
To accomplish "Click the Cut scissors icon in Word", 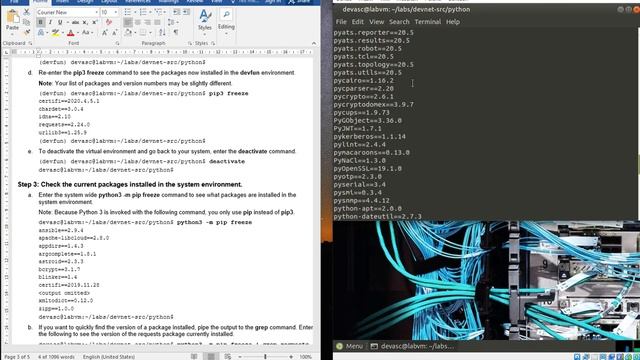I will tap(27, 12).
